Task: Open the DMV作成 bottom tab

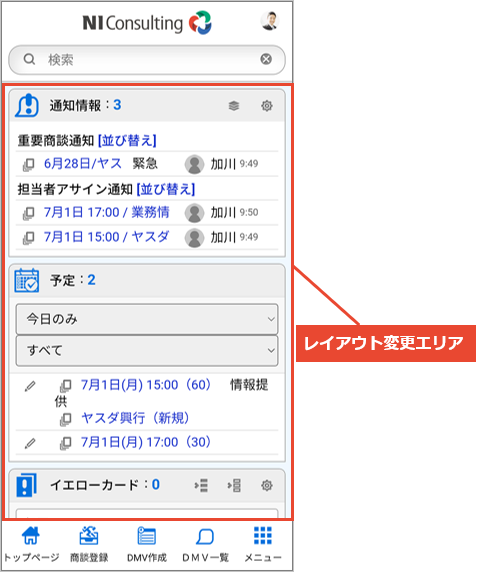Action: (x=147, y=544)
